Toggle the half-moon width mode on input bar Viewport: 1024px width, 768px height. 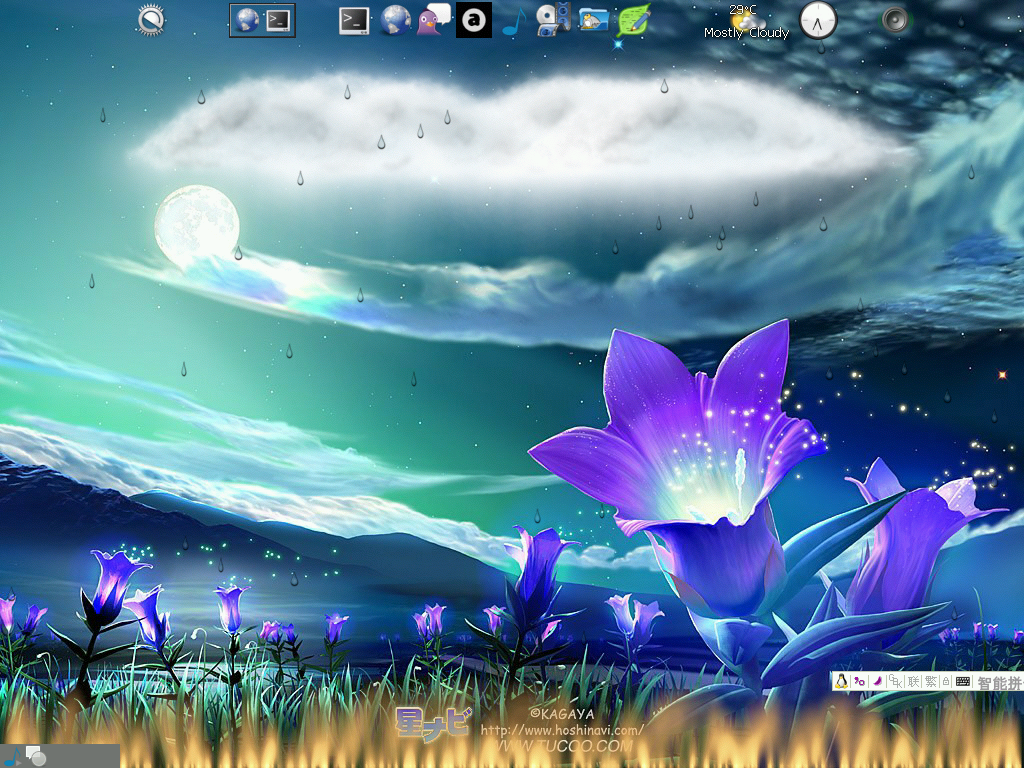coord(878,681)
